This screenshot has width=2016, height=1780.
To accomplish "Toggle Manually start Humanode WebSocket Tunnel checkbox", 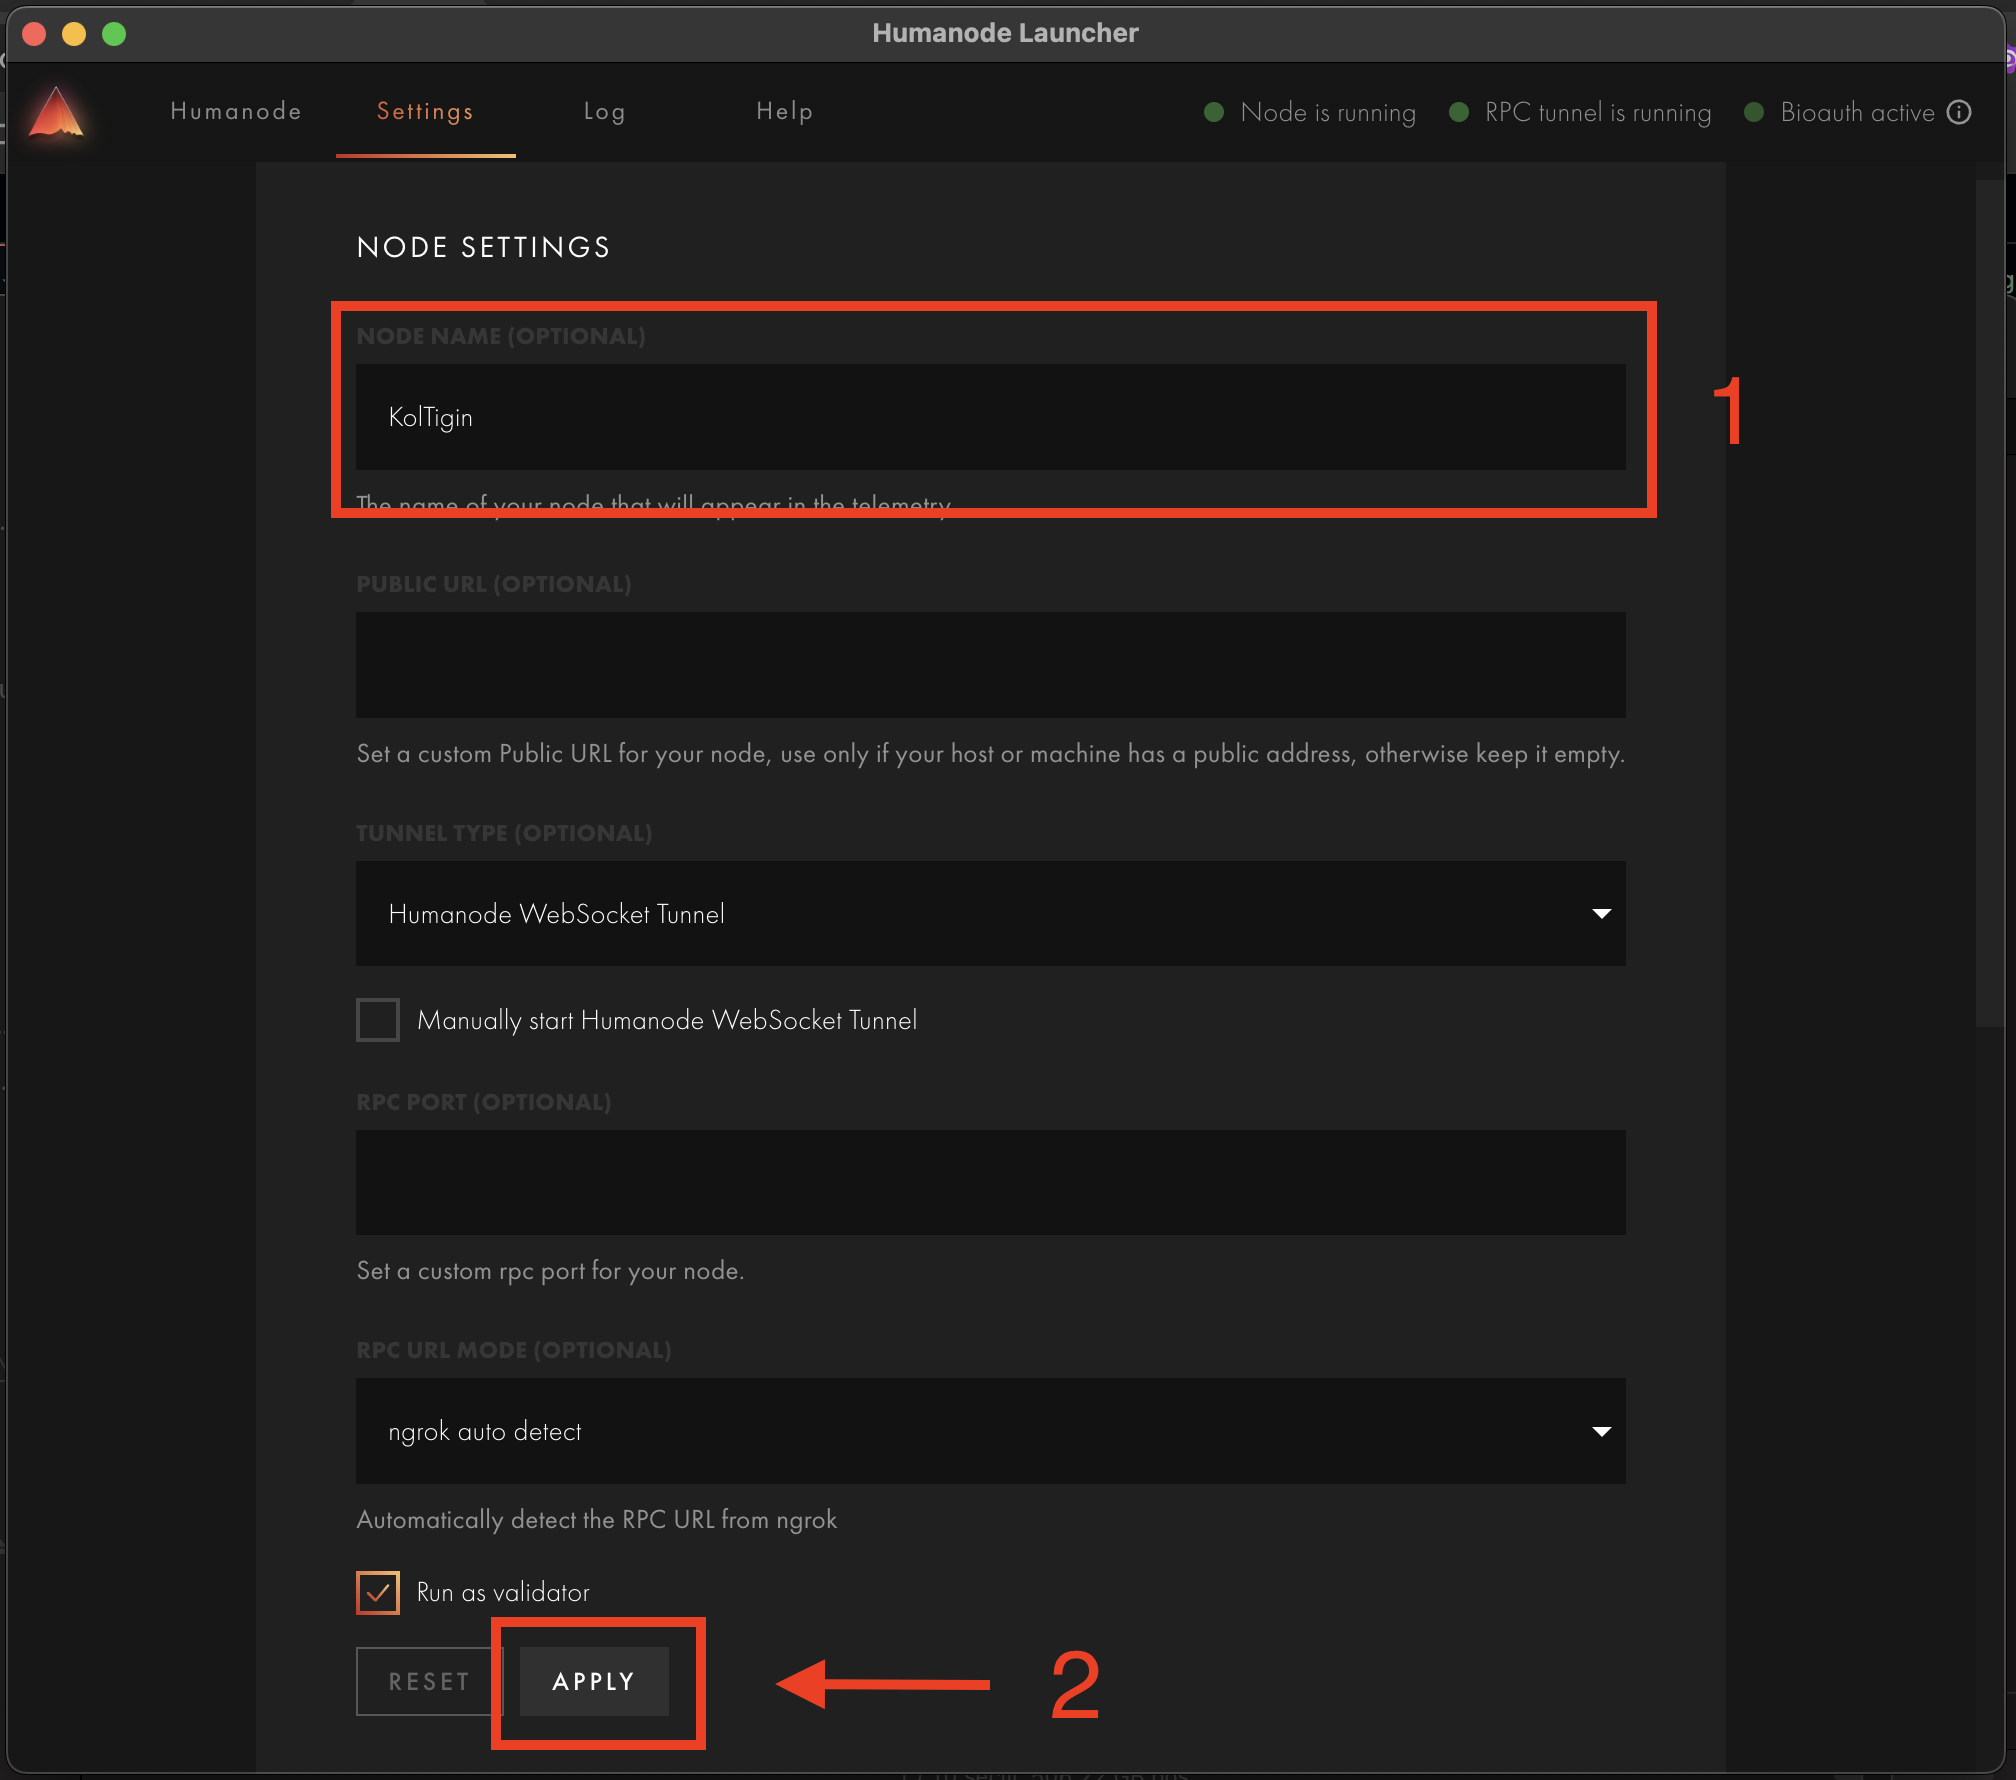I will click(378, 1020).
